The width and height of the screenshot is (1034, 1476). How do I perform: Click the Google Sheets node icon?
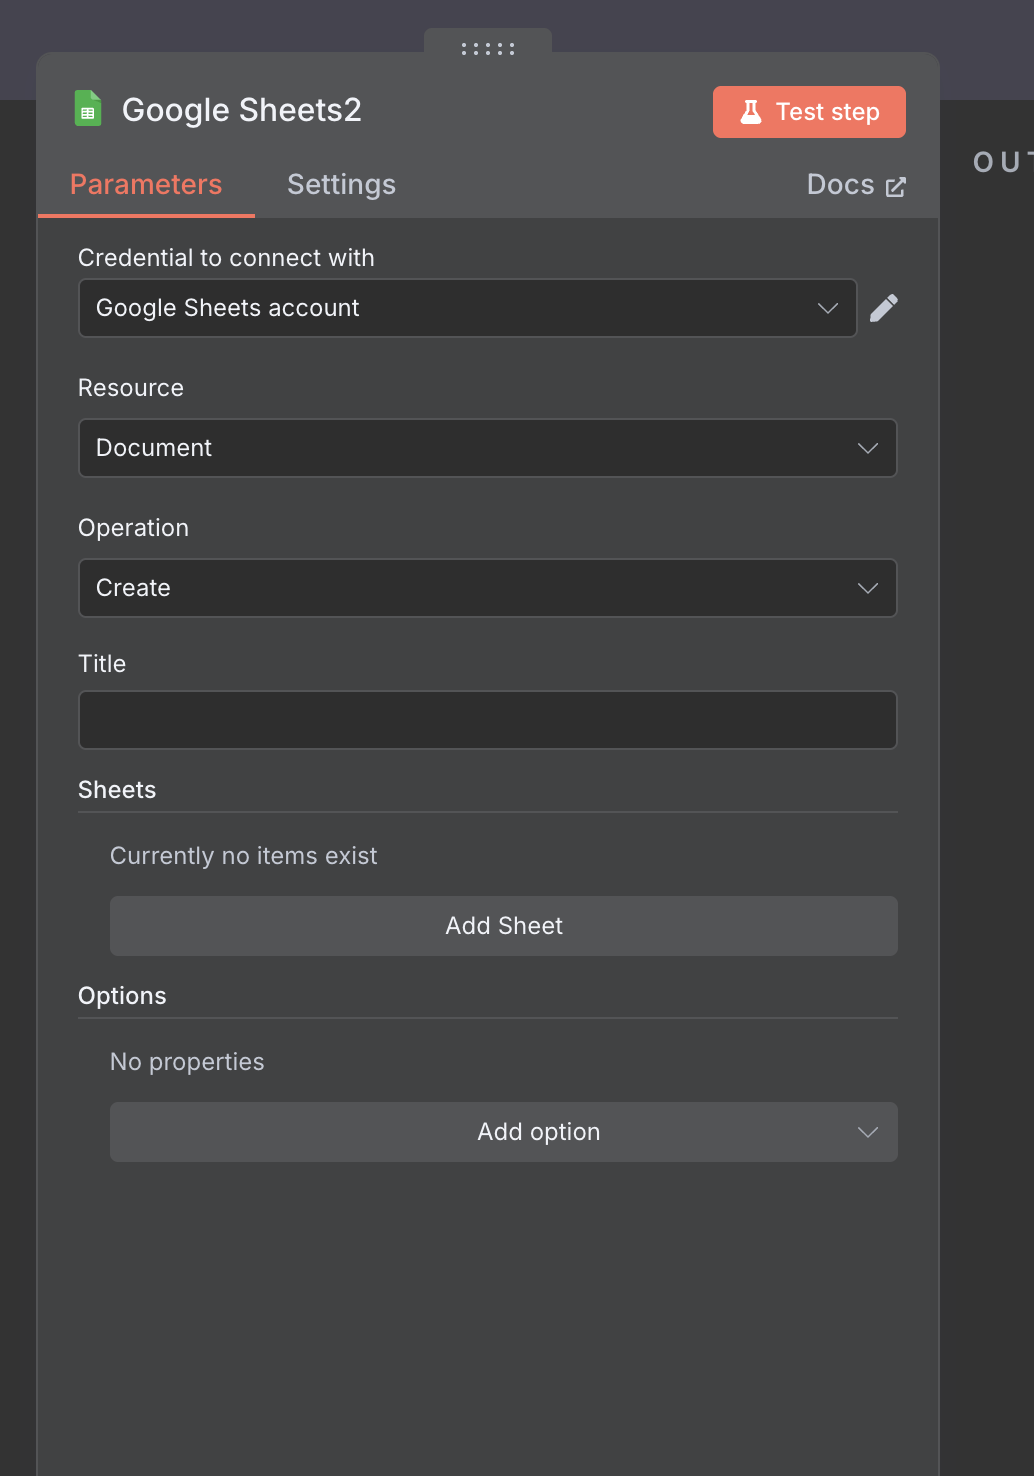[88, 108]
